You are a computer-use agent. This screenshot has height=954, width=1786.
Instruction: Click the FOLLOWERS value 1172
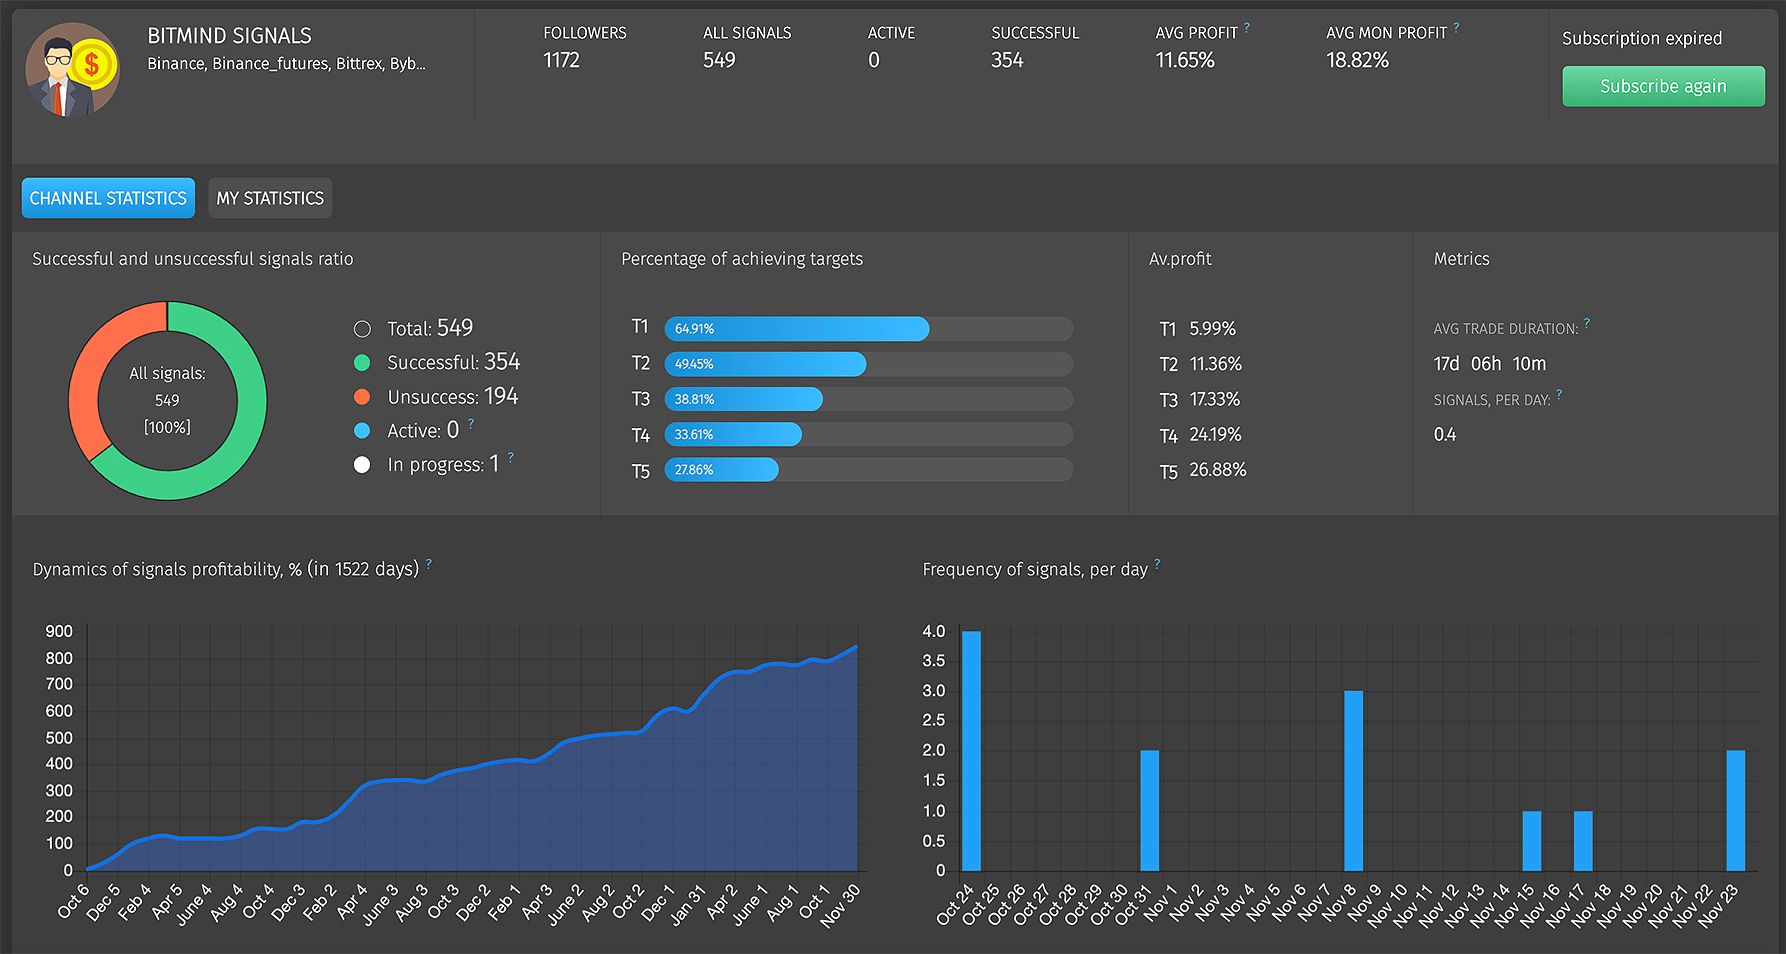click(561, 60)
